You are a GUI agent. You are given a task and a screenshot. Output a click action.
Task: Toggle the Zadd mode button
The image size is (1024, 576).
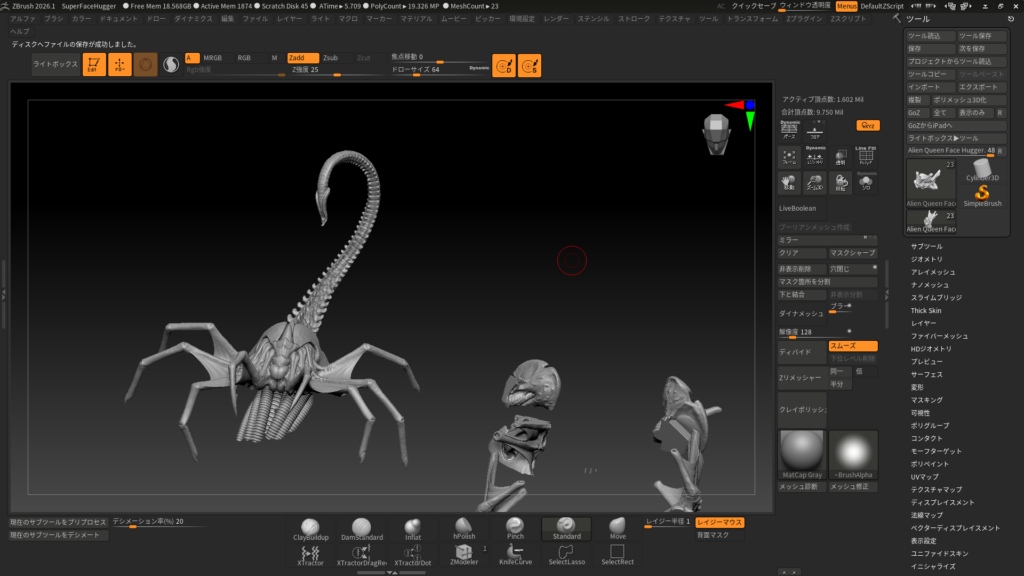[x=302, y=58]
